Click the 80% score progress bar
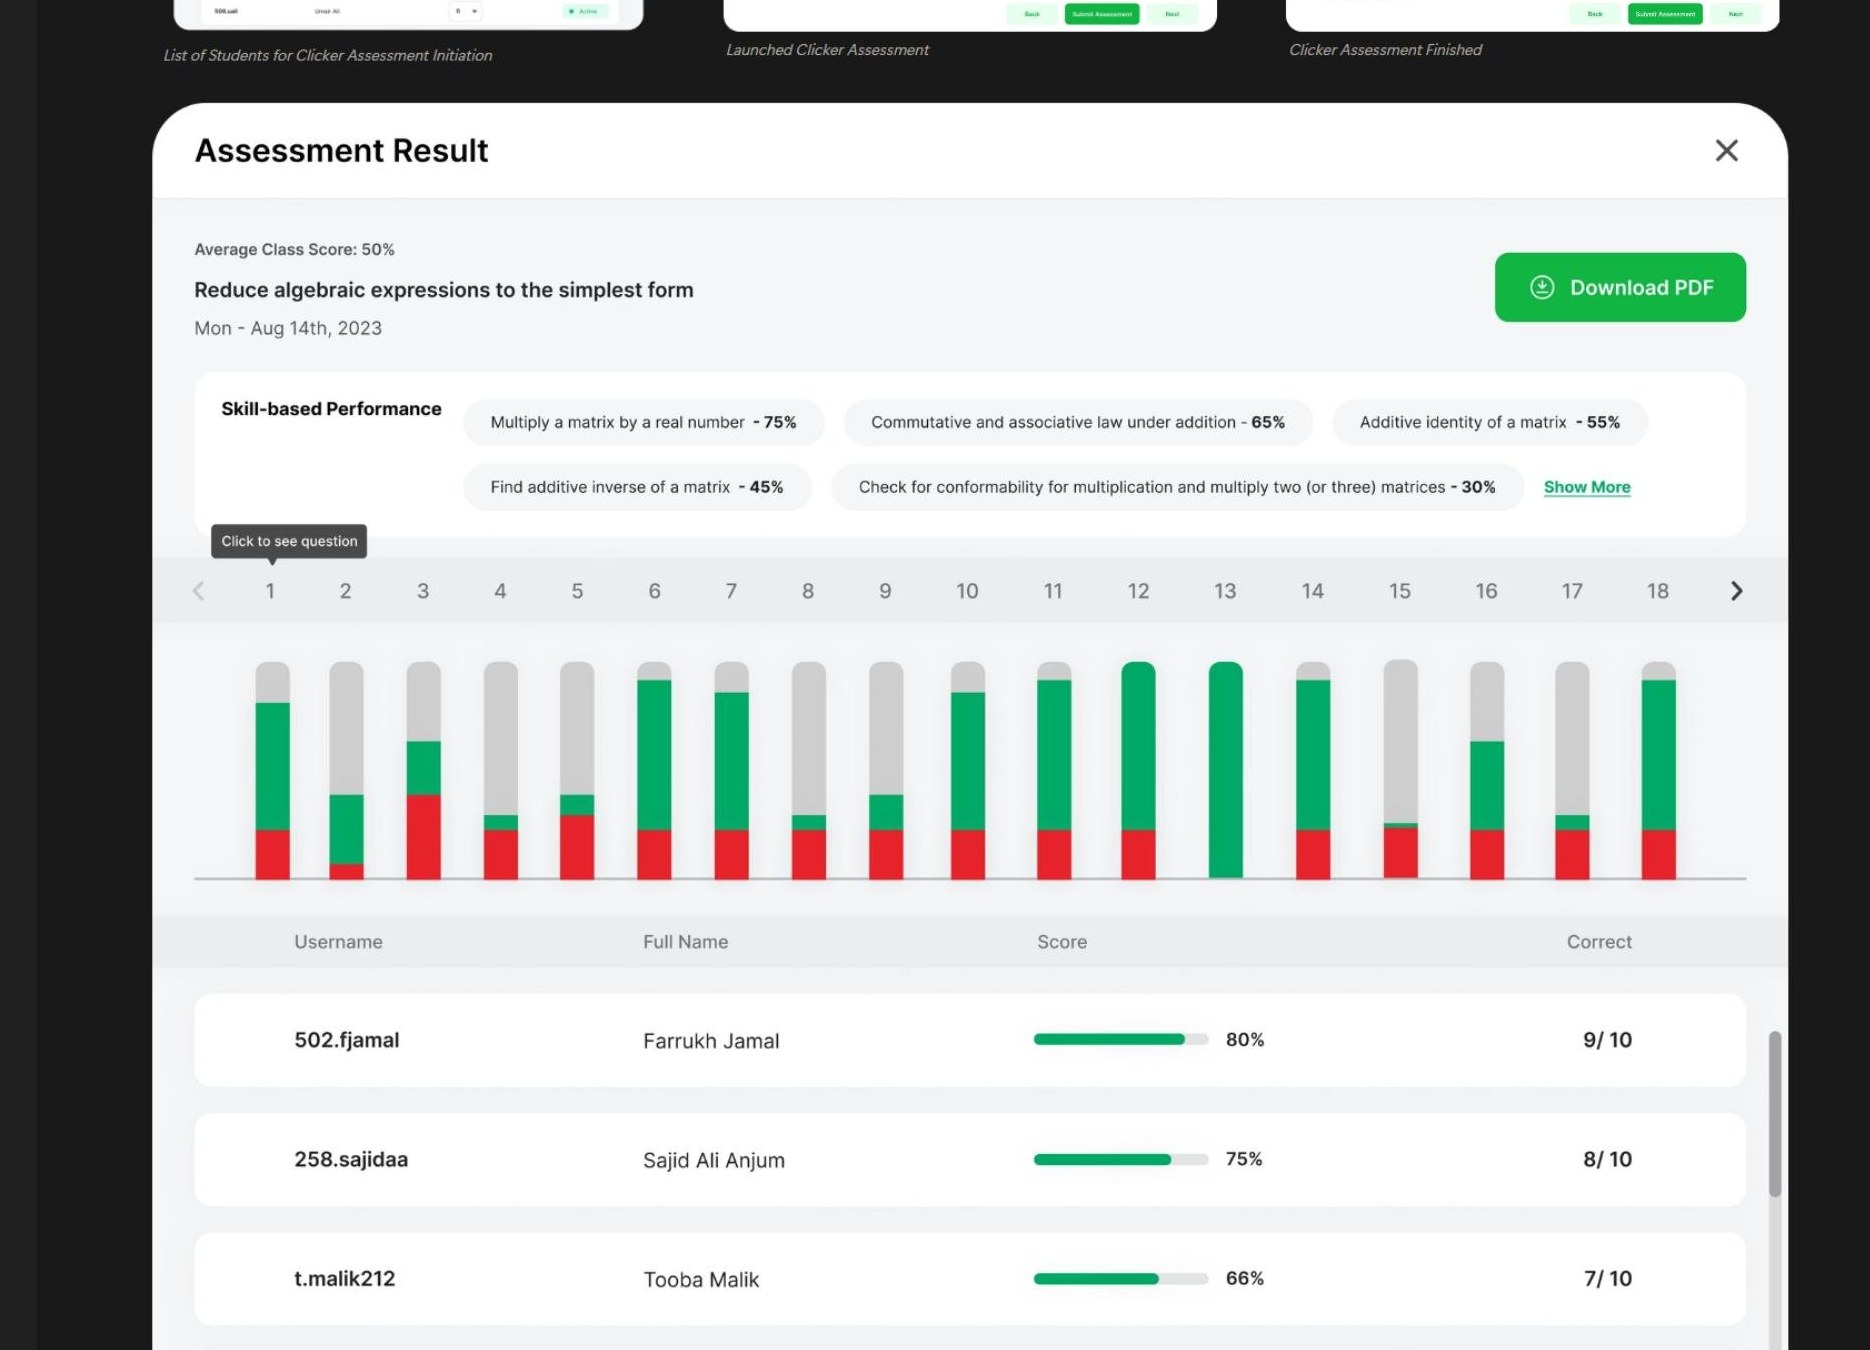This screenshot has width=1870, height=1350. 1121,1039
